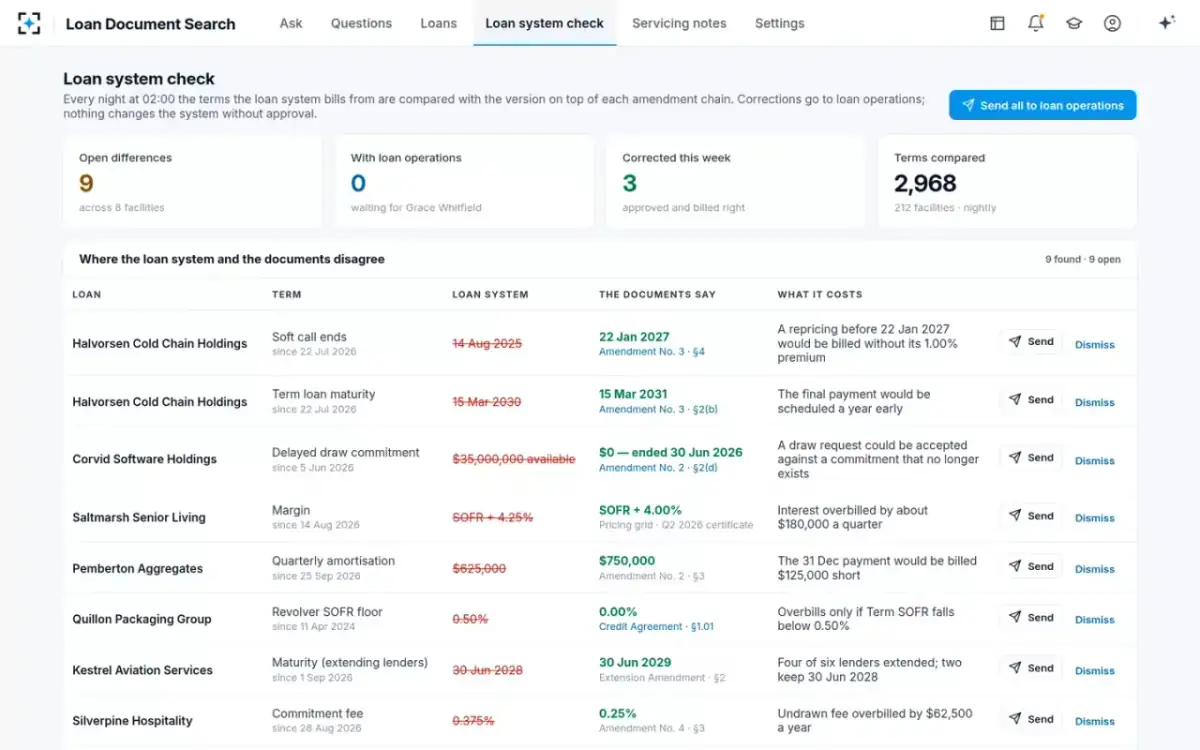Click the LOAN SYSTEM column header

pos(490,295)
